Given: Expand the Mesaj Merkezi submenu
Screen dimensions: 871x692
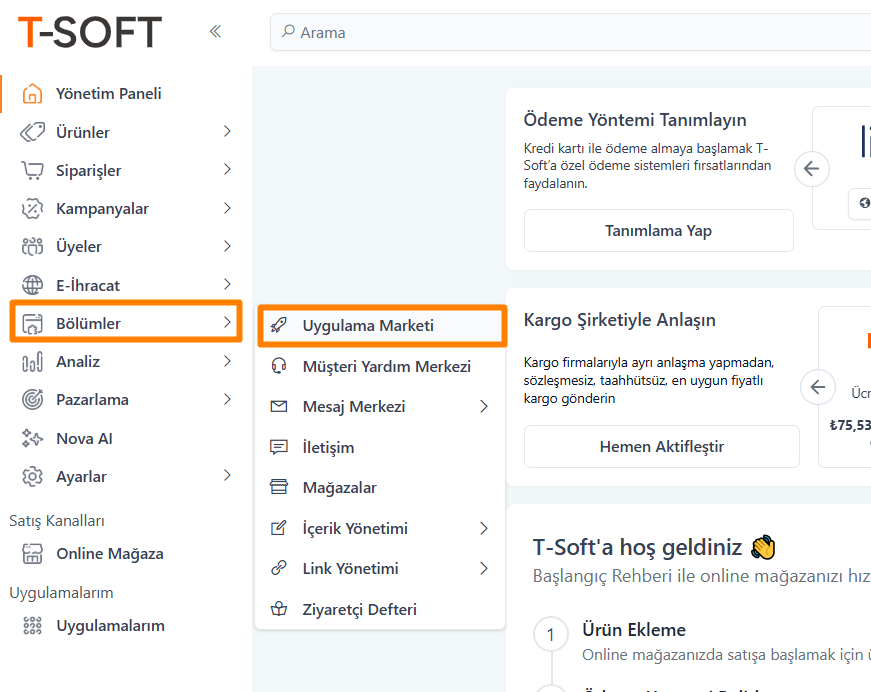Looking at the screenshot, I should pos(484,406).
